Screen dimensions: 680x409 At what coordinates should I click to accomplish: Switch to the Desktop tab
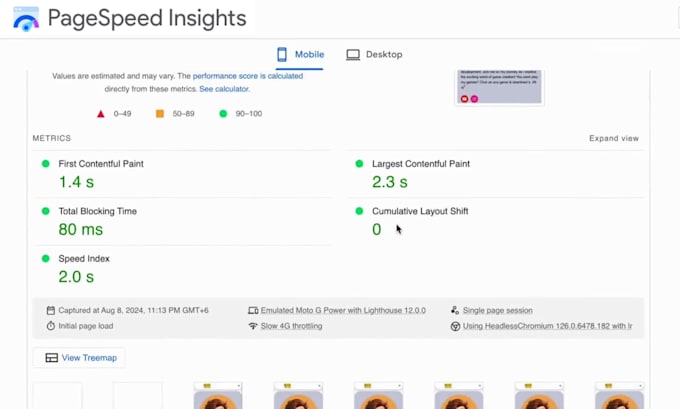pyautogui.click(x=374, y=55)
